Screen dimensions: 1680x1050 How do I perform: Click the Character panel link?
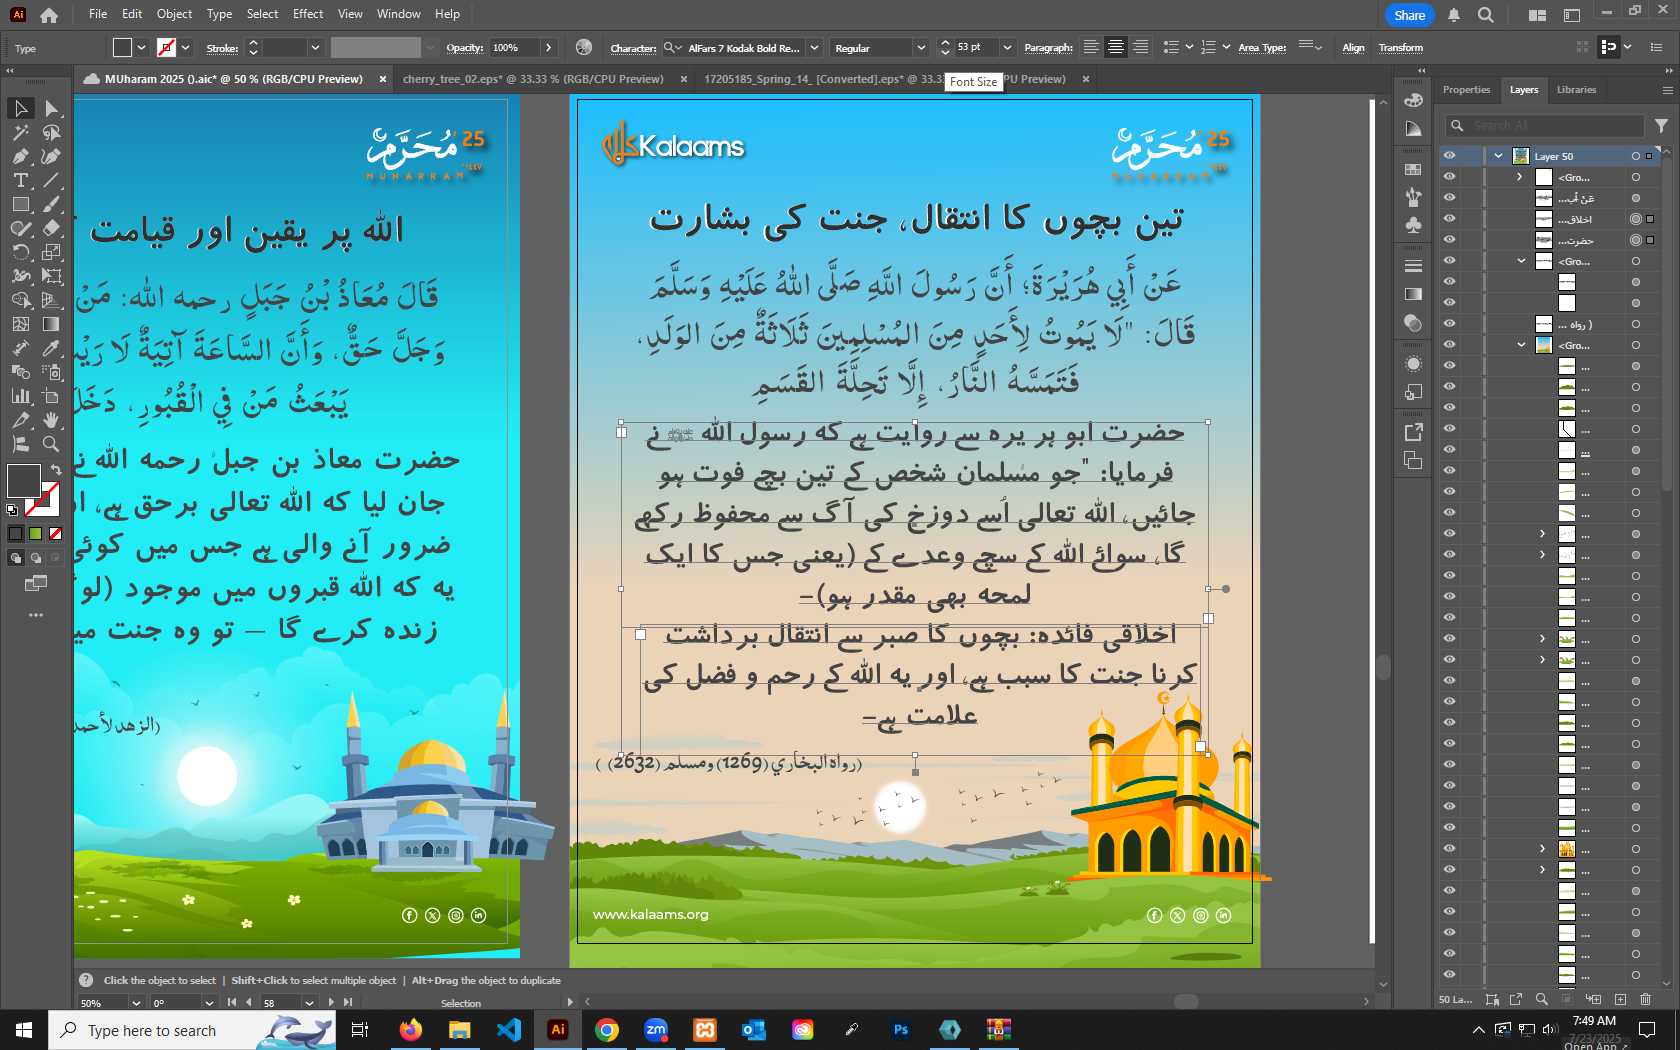click(633, 48)
